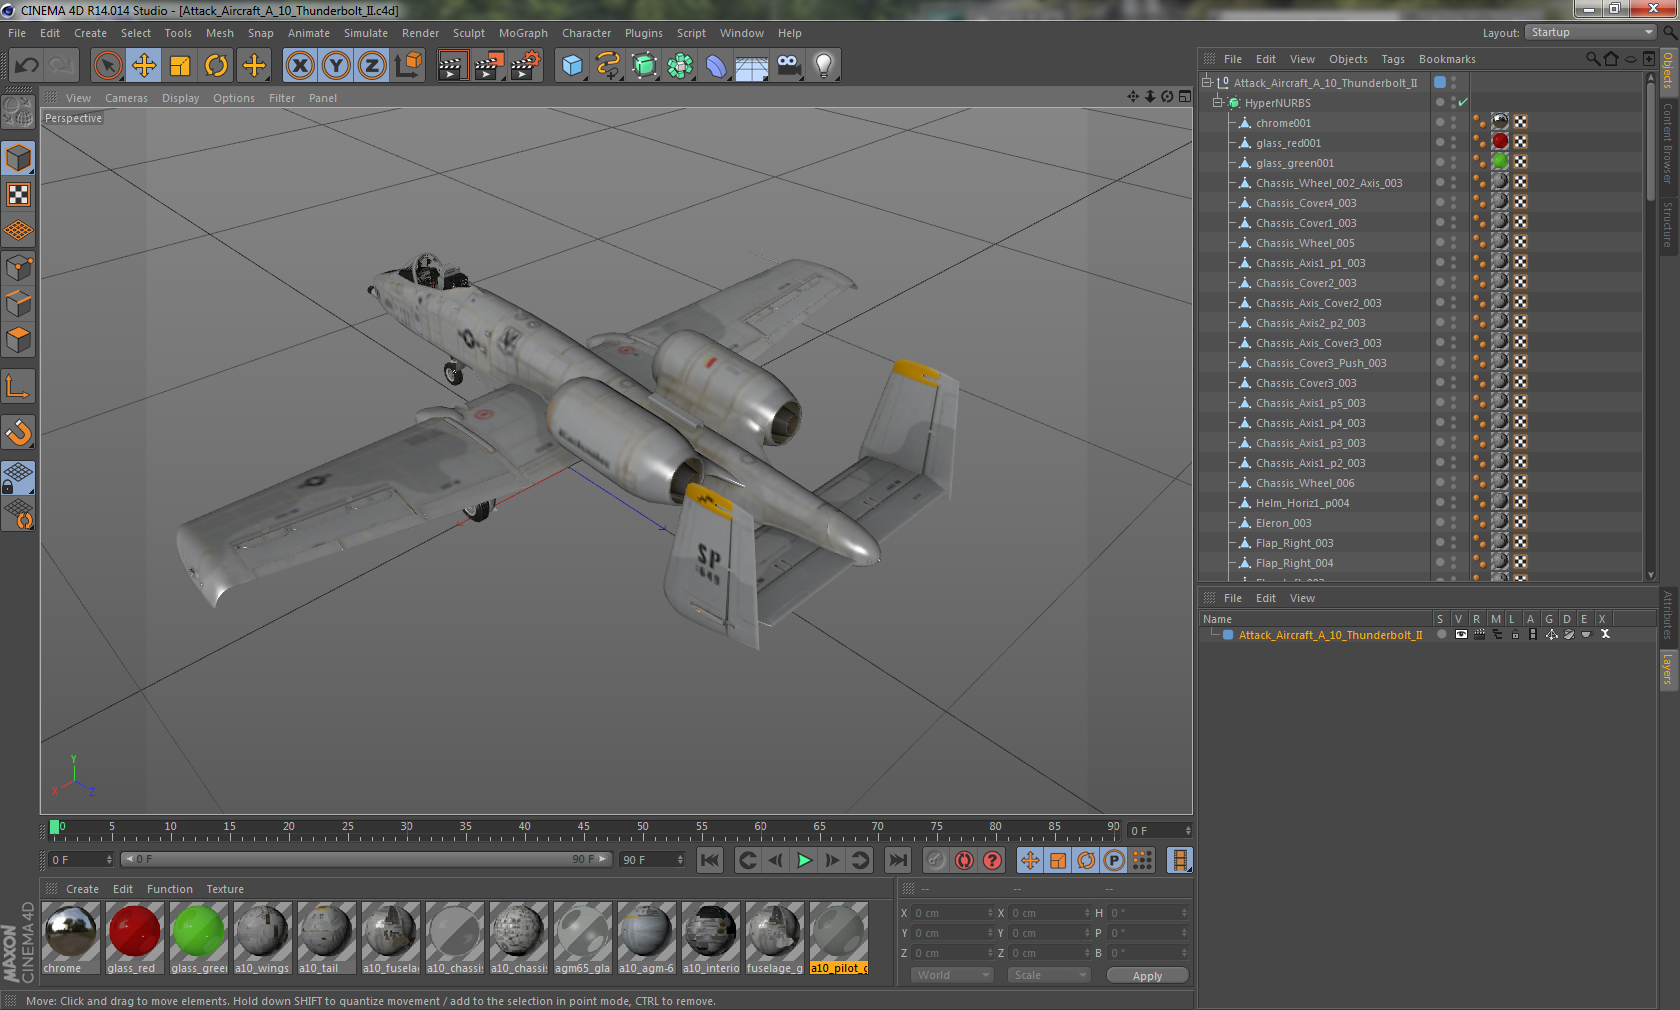Select the glass_green material swatch

pos(199,931)
